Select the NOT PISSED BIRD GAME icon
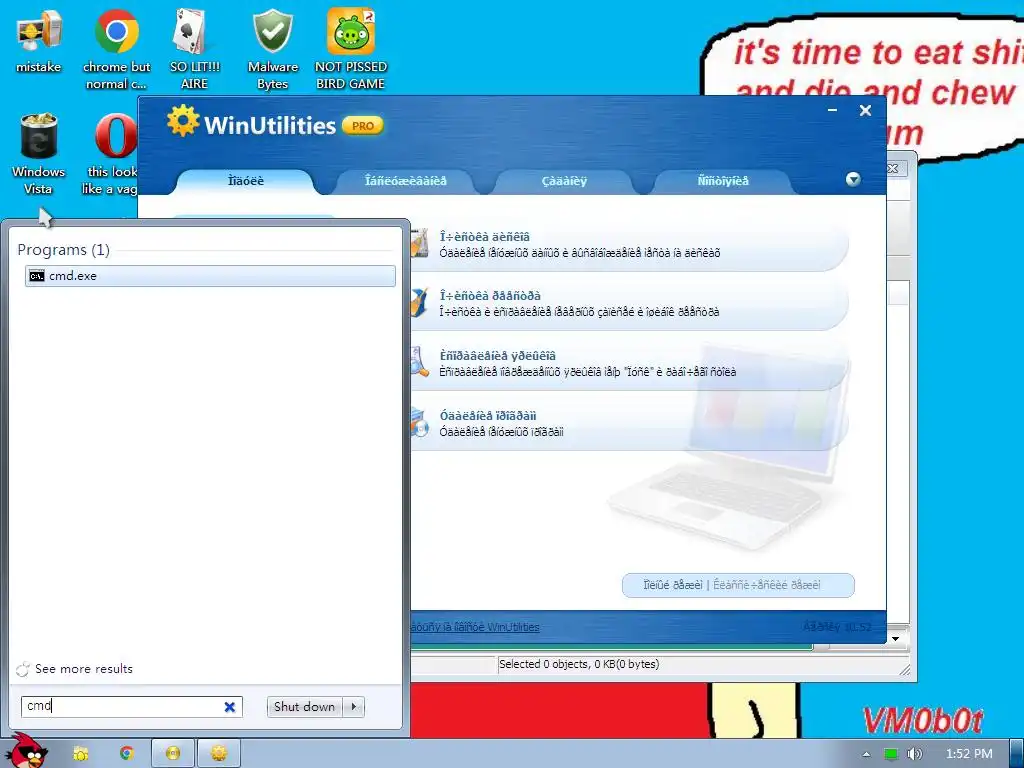1024x768 pixels. [x=351, y=49]
